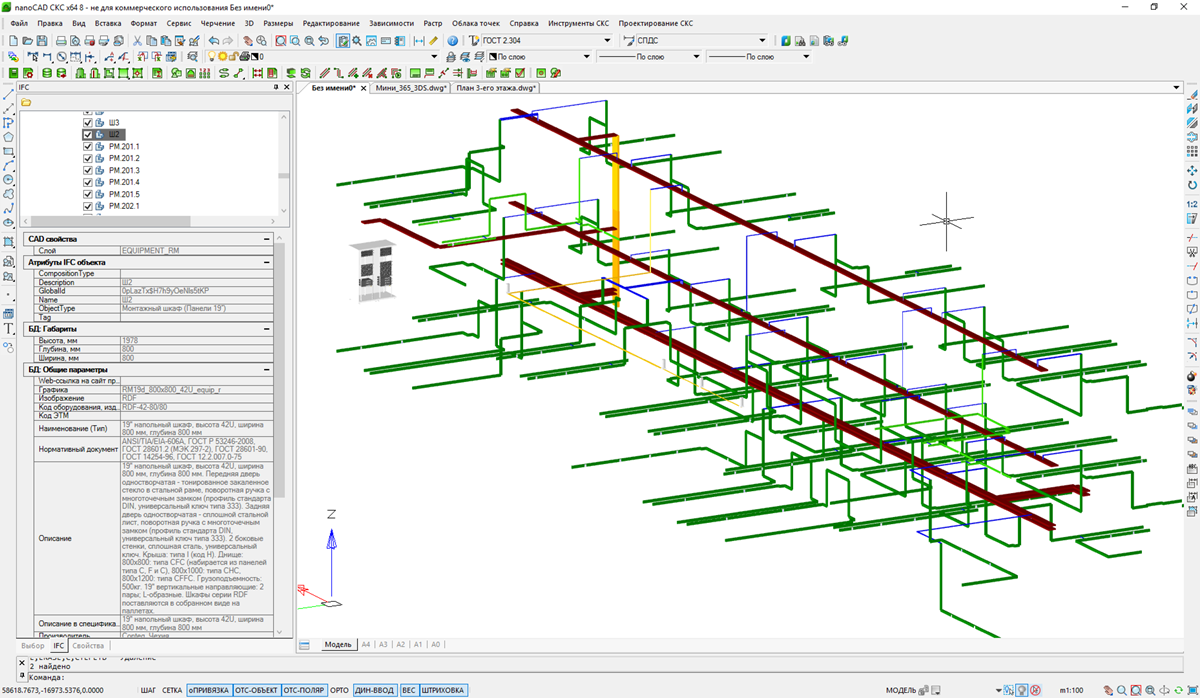Screen dimensions: 1200x698
Task: Click the Line draw tool in left toolbar
Action: tap(8, 93)
